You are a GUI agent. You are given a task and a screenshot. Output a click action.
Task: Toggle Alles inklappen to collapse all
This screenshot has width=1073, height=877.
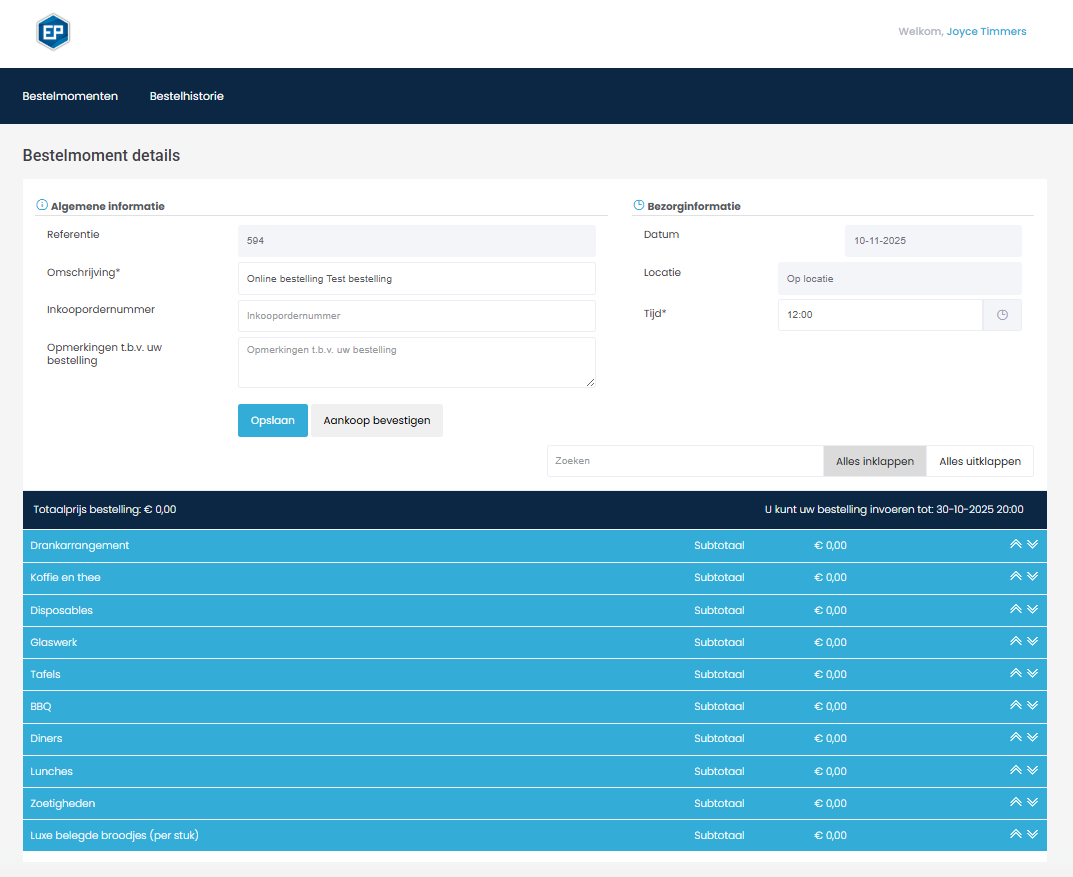tap(874, 462)
